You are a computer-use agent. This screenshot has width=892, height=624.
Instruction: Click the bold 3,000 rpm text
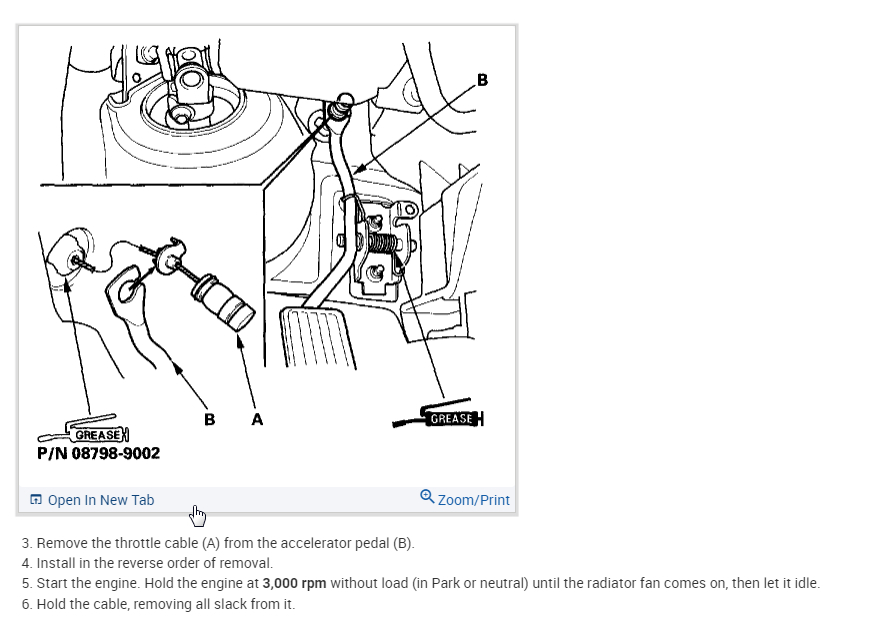[x=294, y=584]
